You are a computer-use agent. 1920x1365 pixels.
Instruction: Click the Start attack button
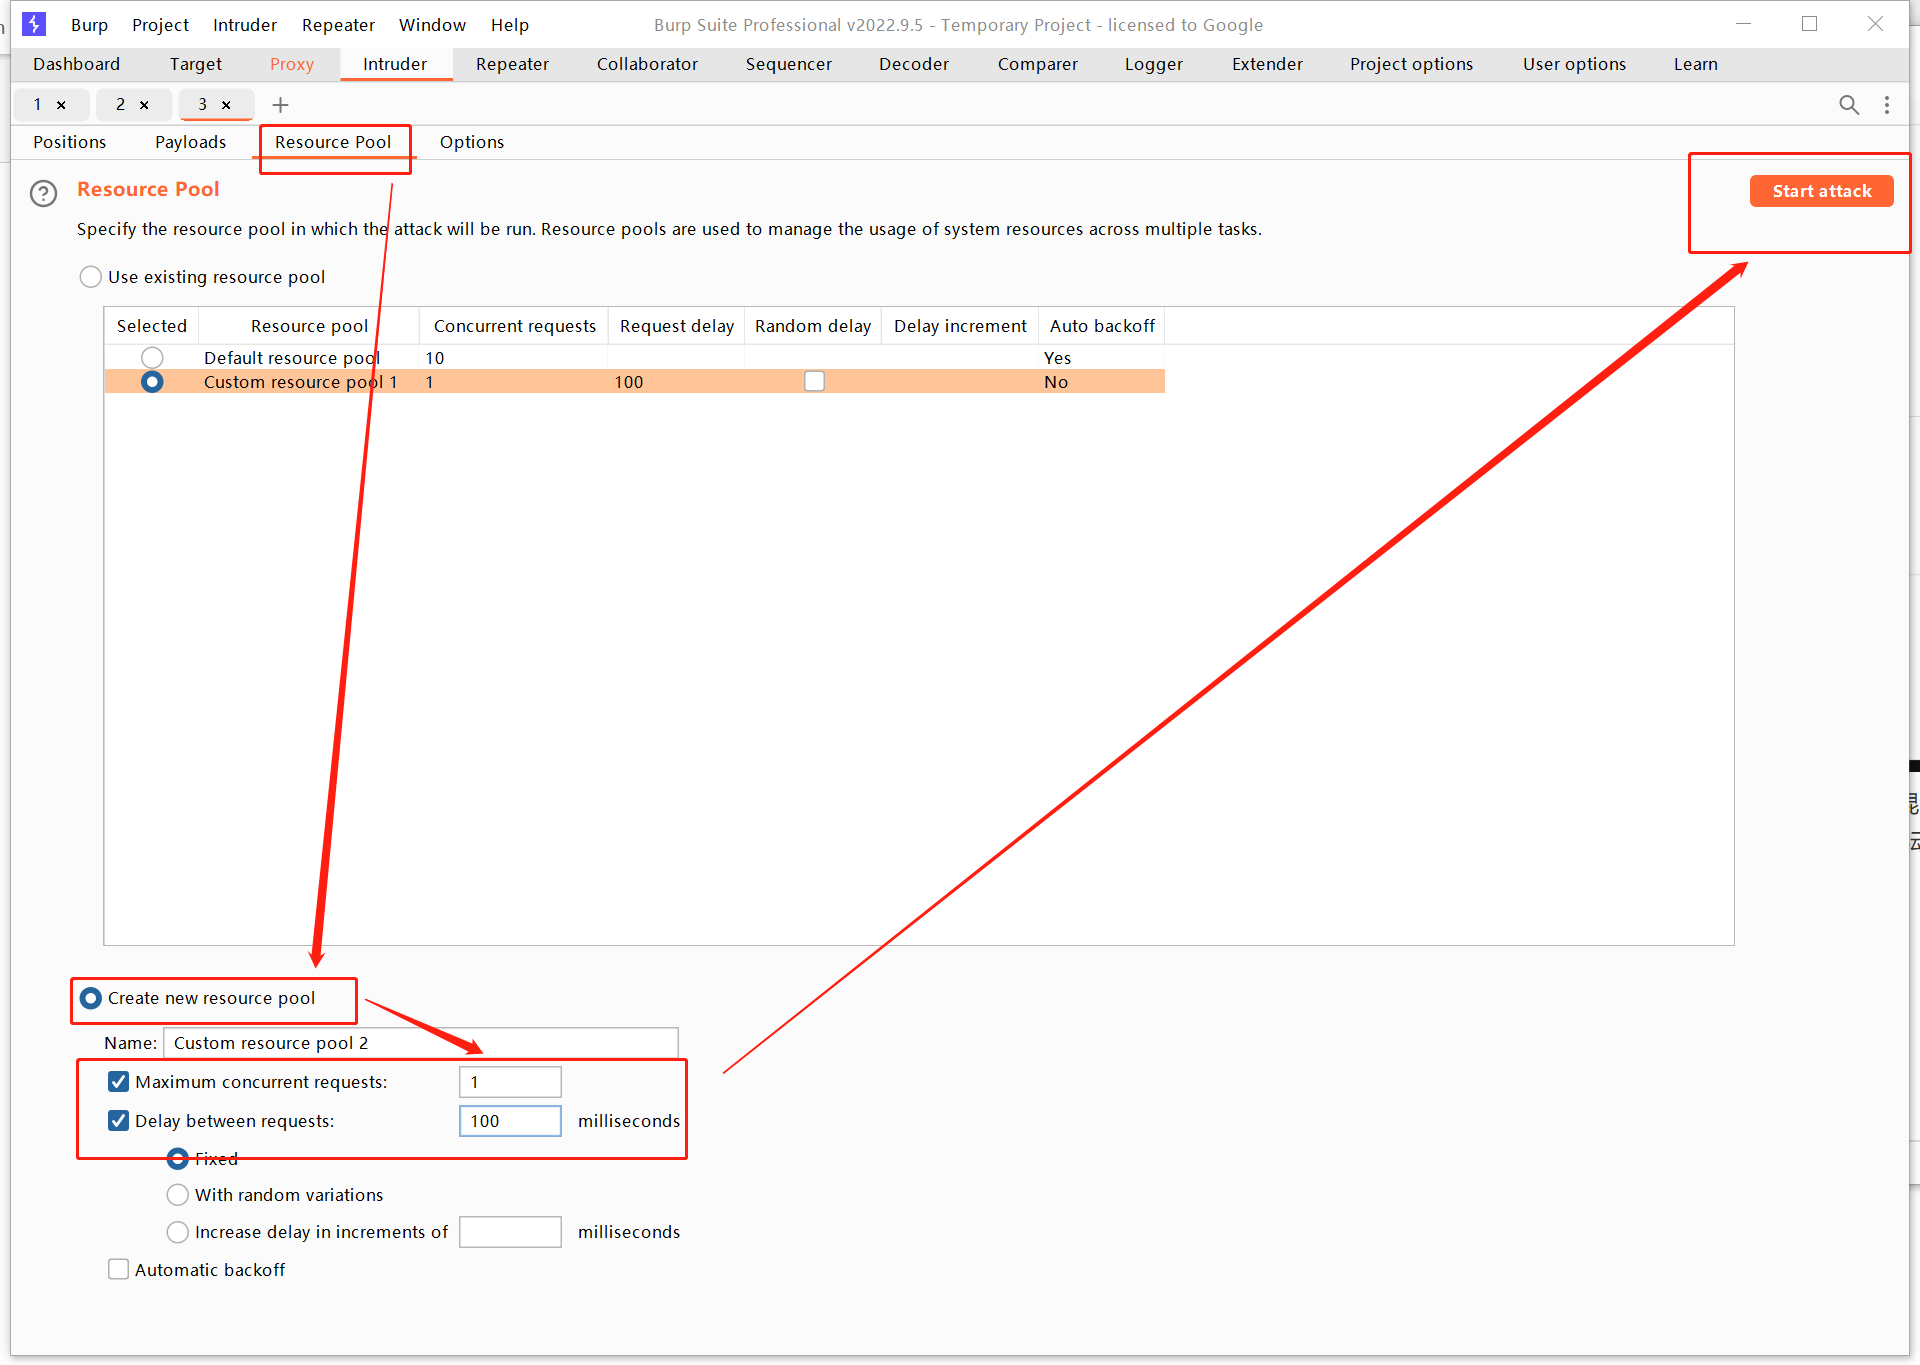click(1821, 191)
